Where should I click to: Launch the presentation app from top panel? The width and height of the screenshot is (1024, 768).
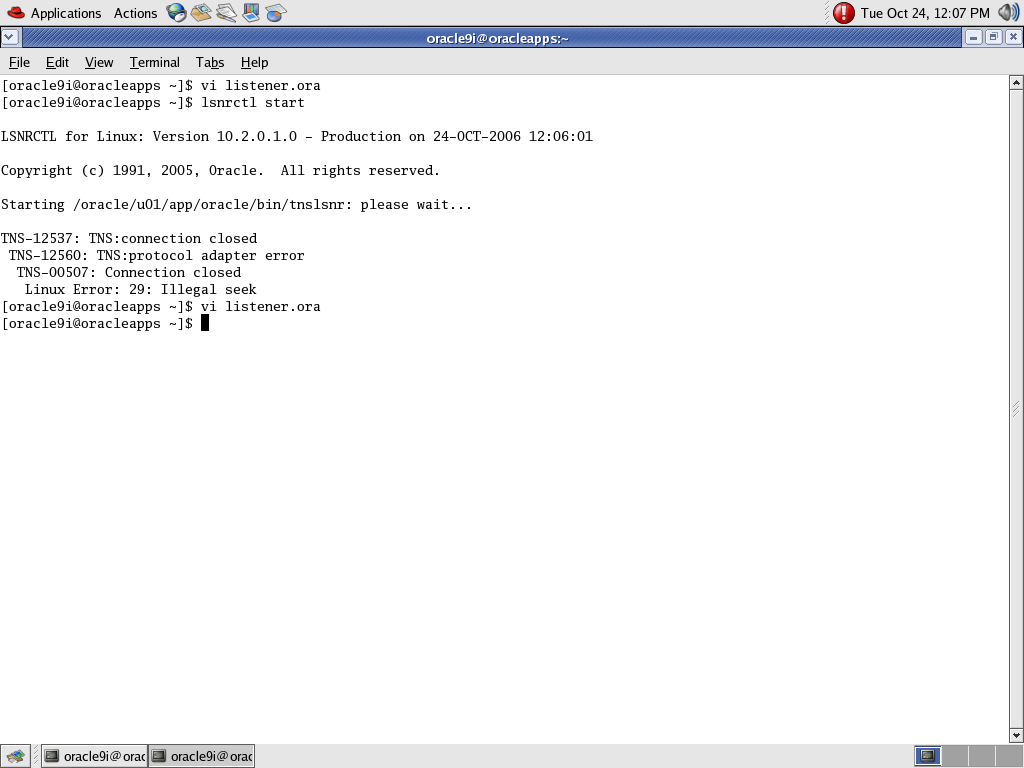(x=251, y=13)
